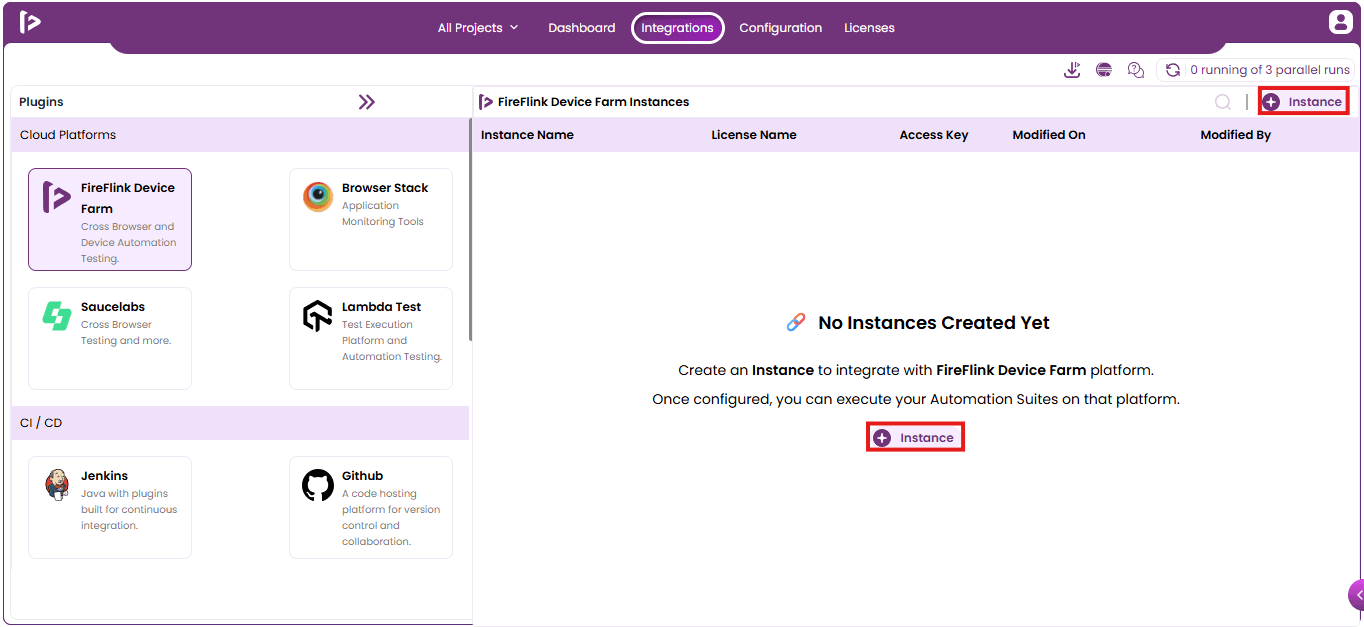Viewport: 1364px width, 627px height.
Task: Click the Instance Name column header
Action: point(527,135)
